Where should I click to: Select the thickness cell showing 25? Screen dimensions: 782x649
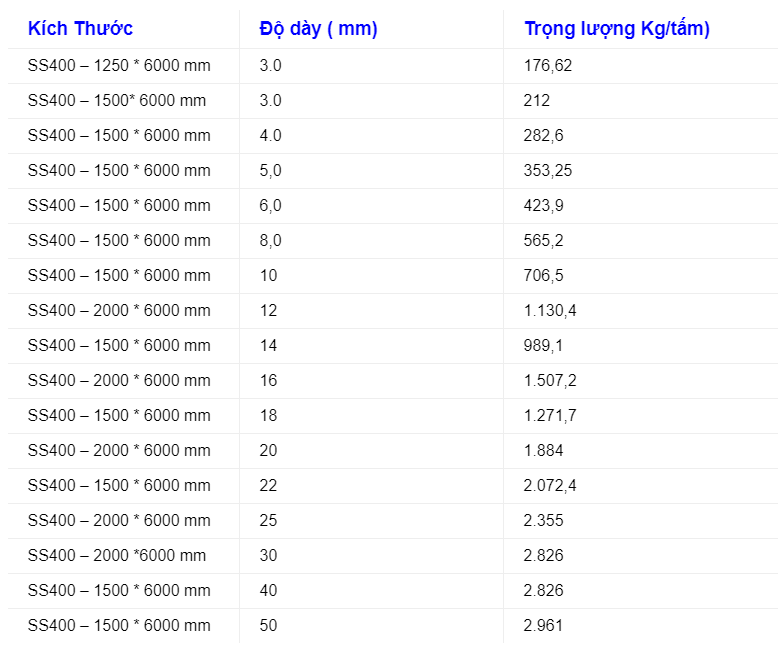[x=268, y=521]
